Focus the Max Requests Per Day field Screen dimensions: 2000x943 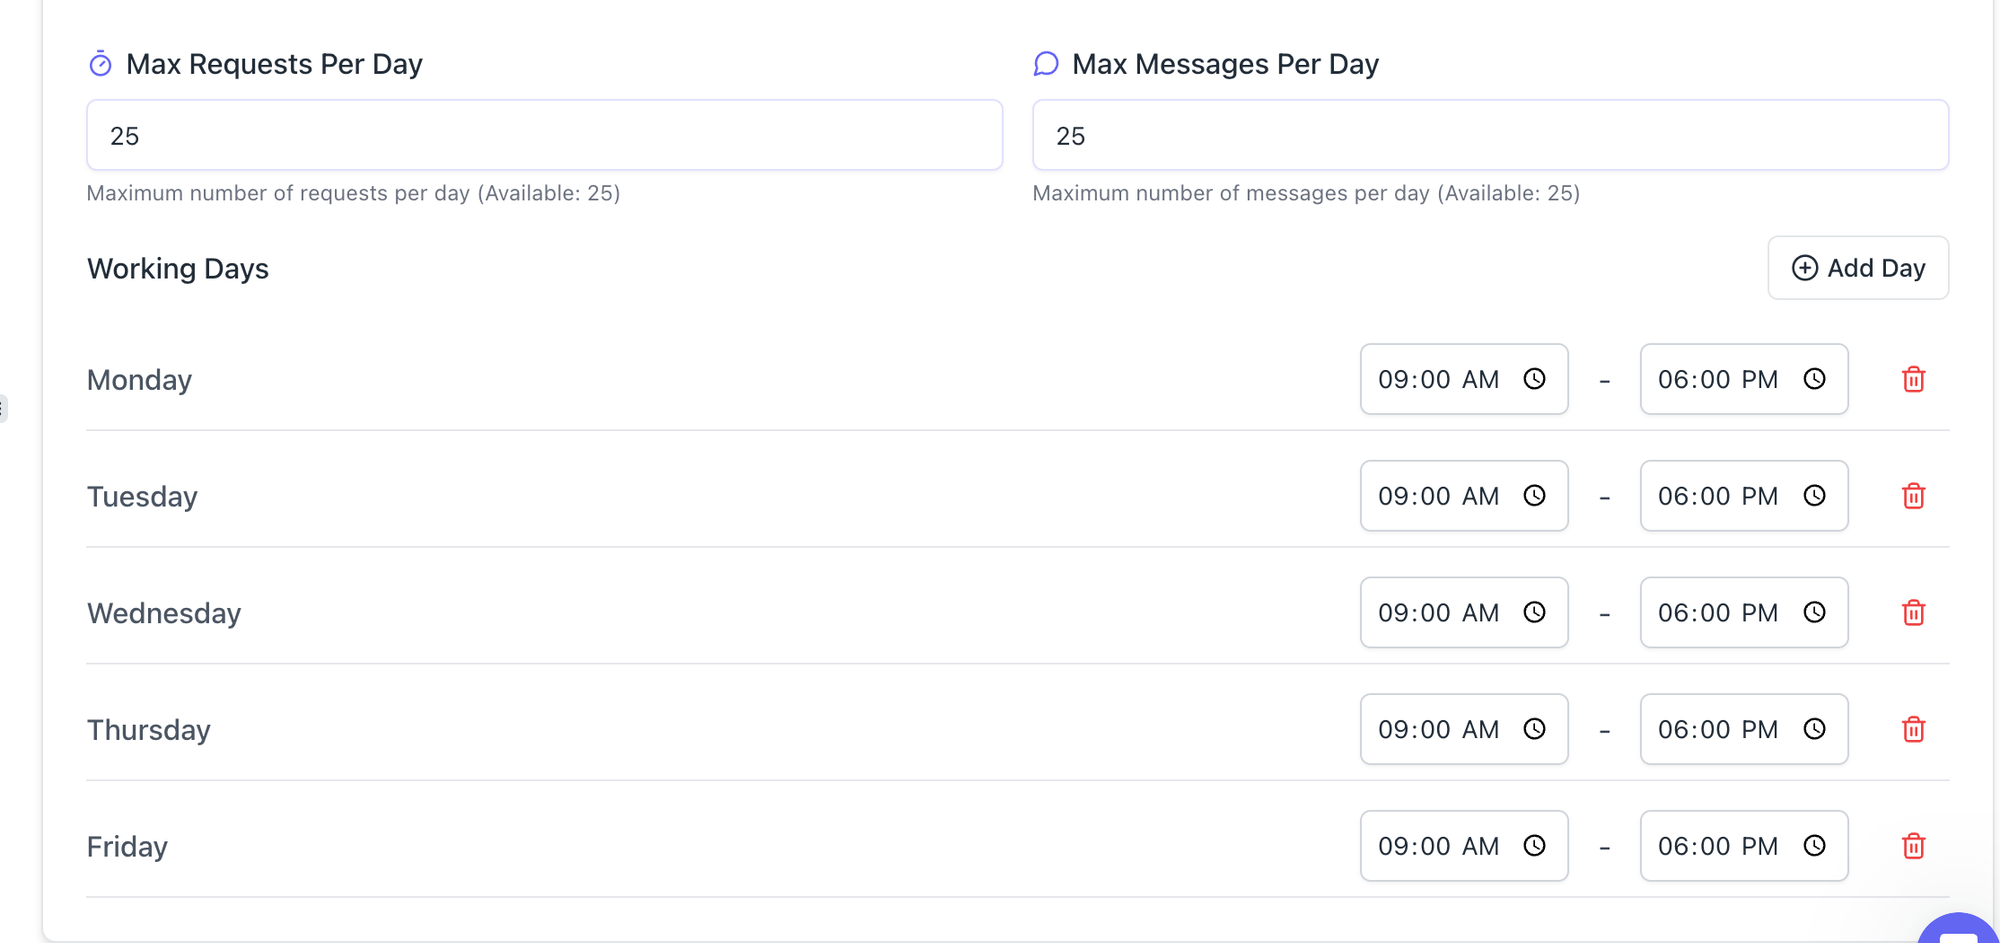544,136
